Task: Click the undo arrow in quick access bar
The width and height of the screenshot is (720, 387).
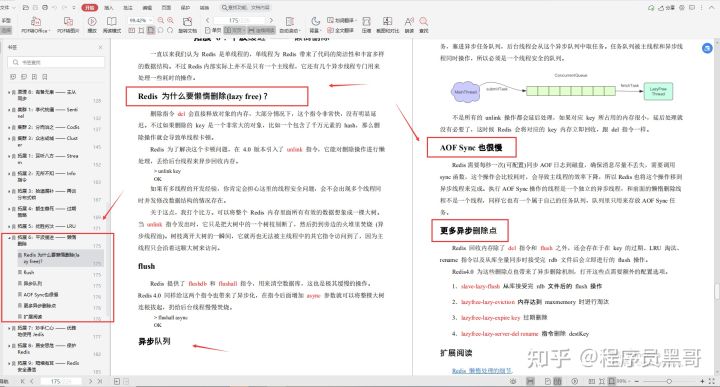Action: tap(55, 8)
